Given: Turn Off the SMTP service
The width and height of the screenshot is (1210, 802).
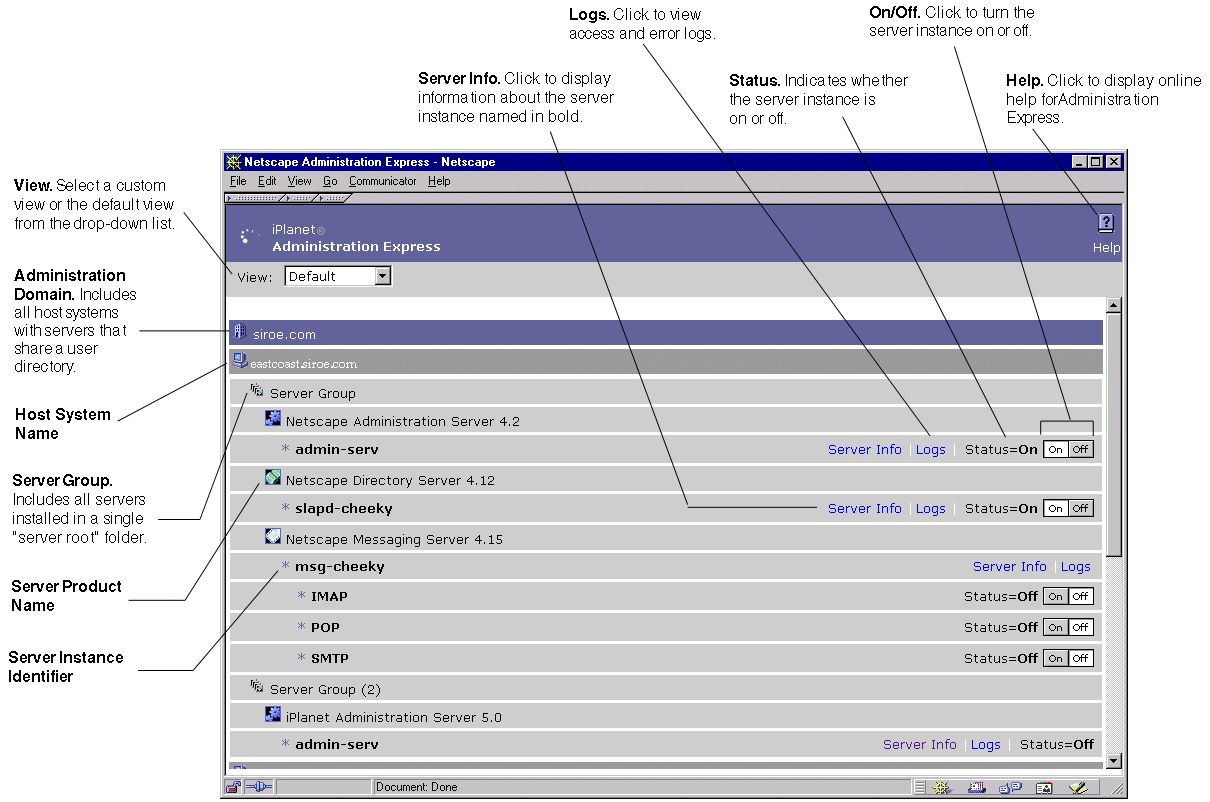Looking at the screenshot, I should coord(1081,659).
